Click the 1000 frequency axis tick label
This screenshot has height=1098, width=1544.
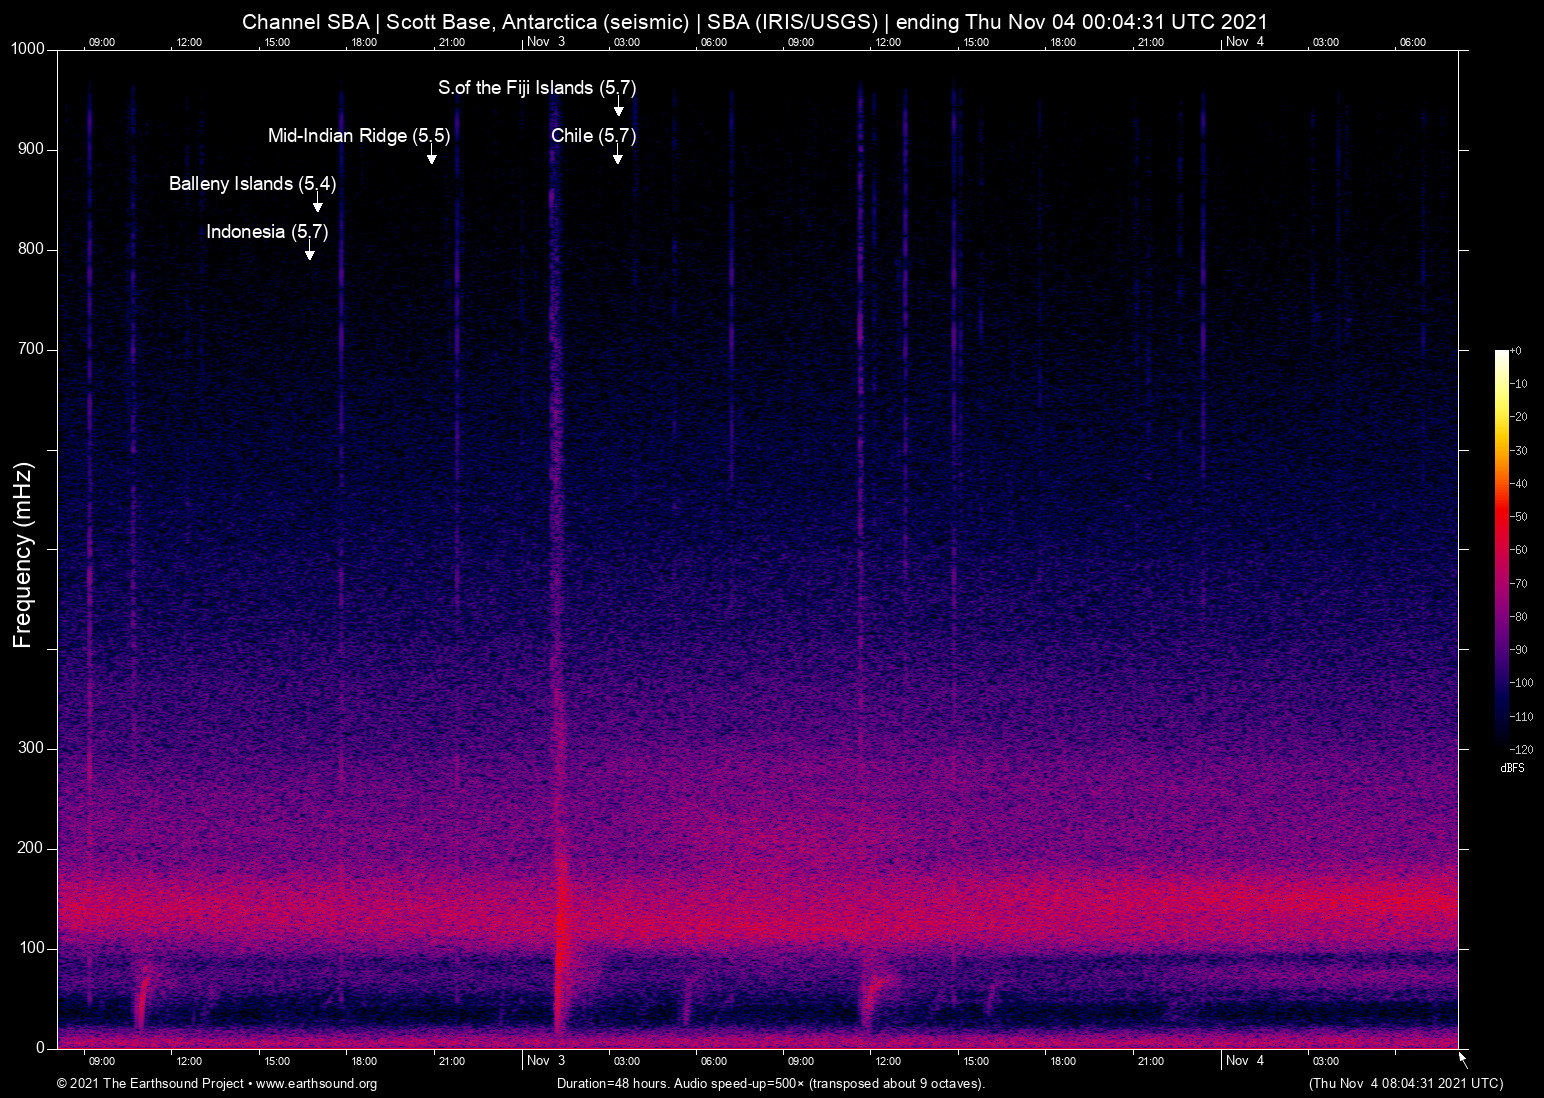pos(27,50)
